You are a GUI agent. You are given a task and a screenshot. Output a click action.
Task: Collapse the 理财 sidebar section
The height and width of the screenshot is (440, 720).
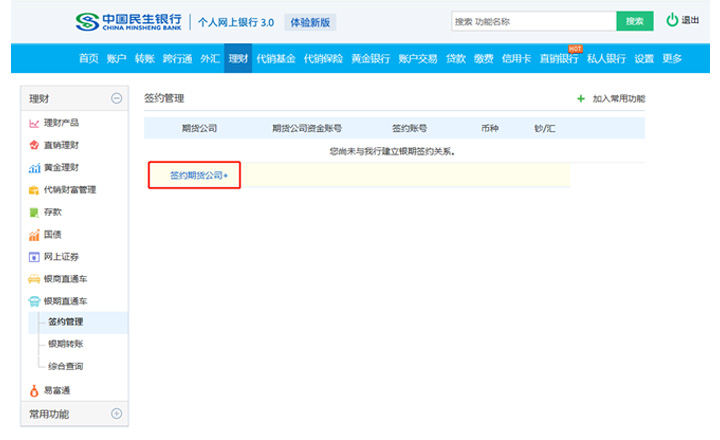[116, 98]
